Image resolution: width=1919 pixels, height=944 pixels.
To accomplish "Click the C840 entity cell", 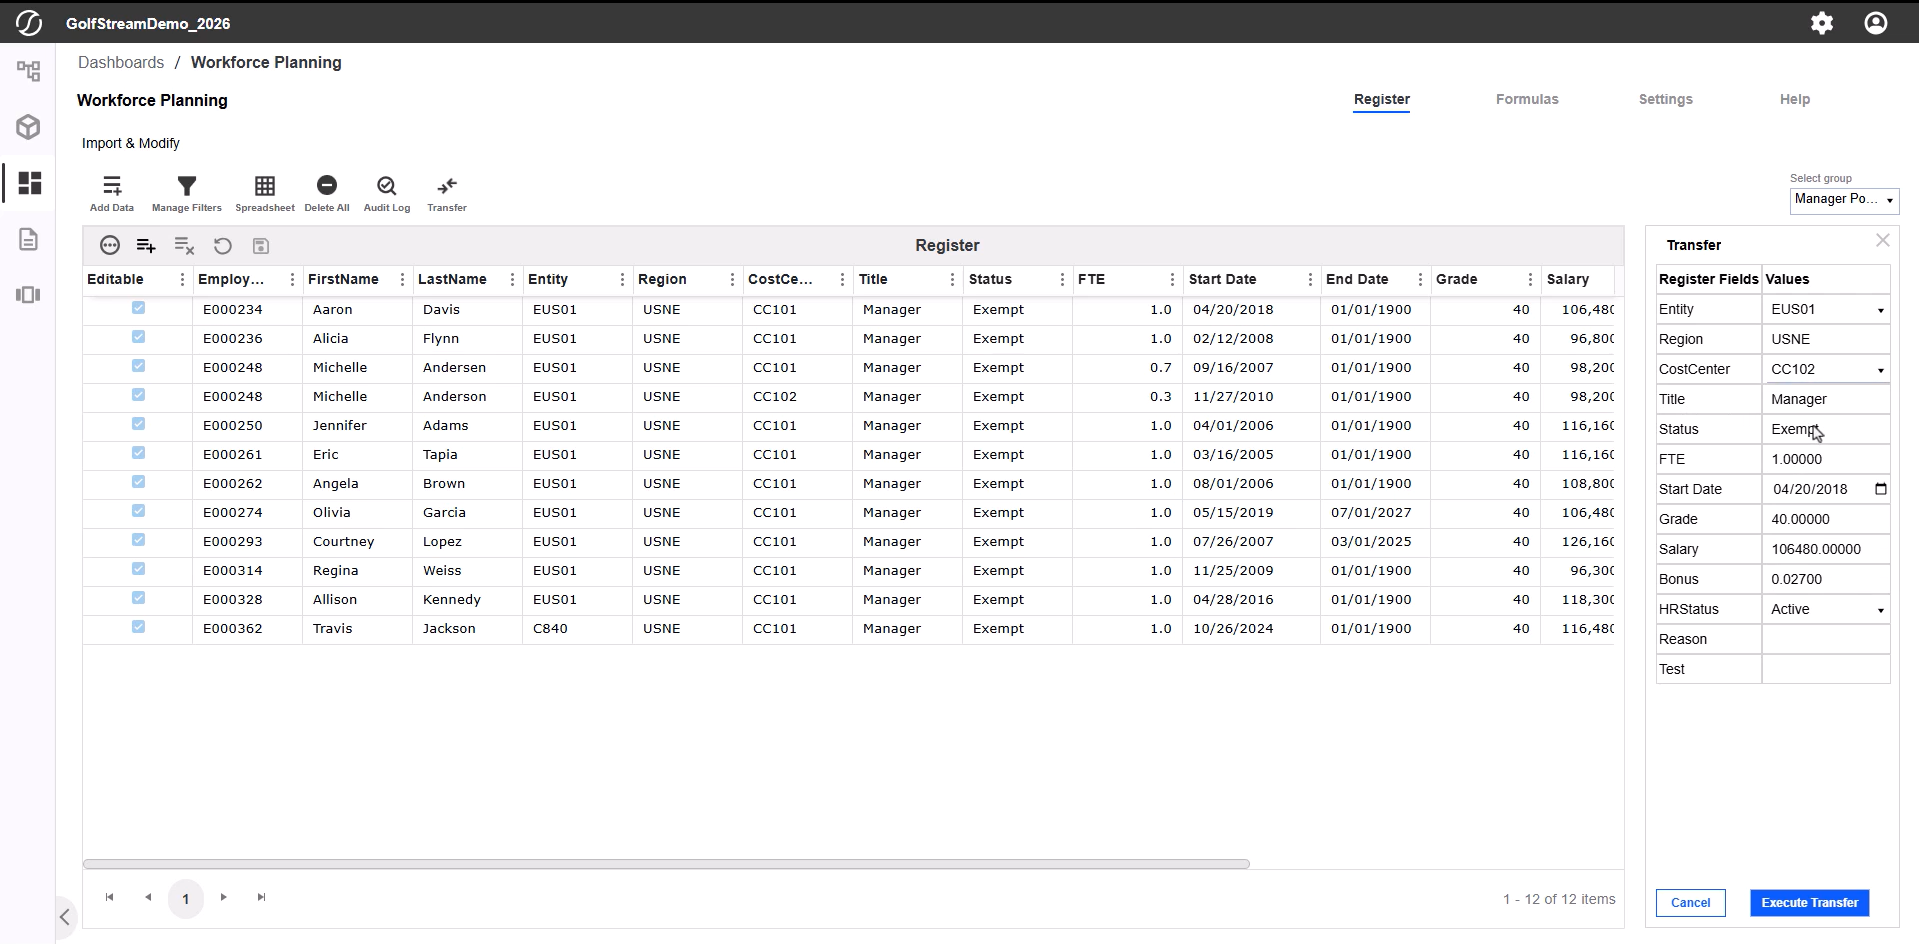I will [x=577, y=628].
